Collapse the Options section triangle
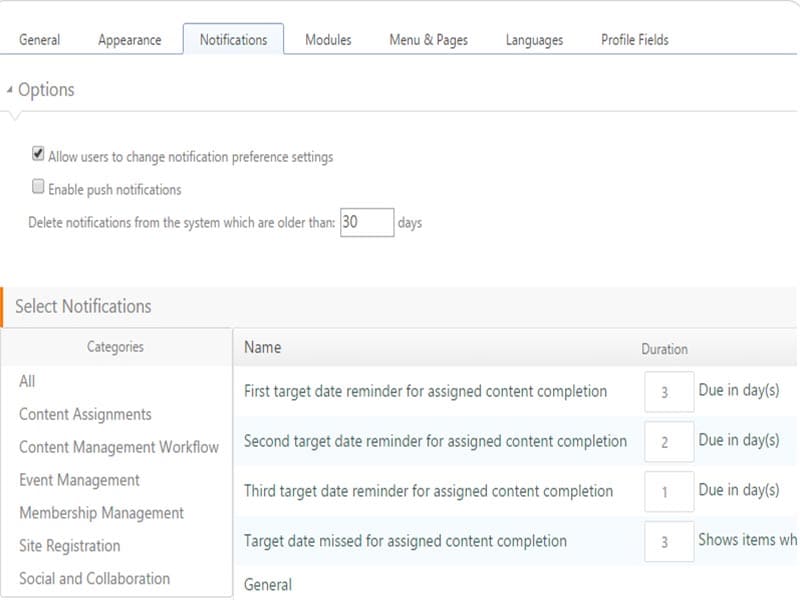The image size is (800, 600). 10,90
